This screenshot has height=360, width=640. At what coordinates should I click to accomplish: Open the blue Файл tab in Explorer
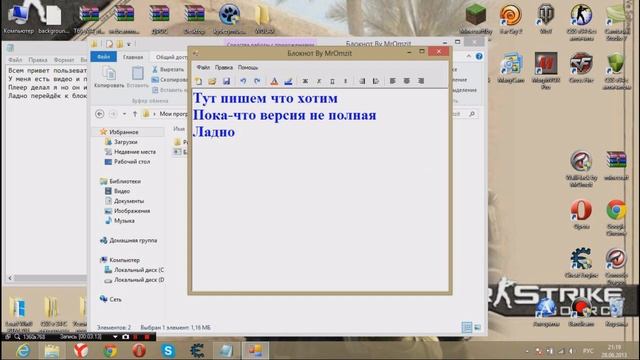click(x=103, y=57)
